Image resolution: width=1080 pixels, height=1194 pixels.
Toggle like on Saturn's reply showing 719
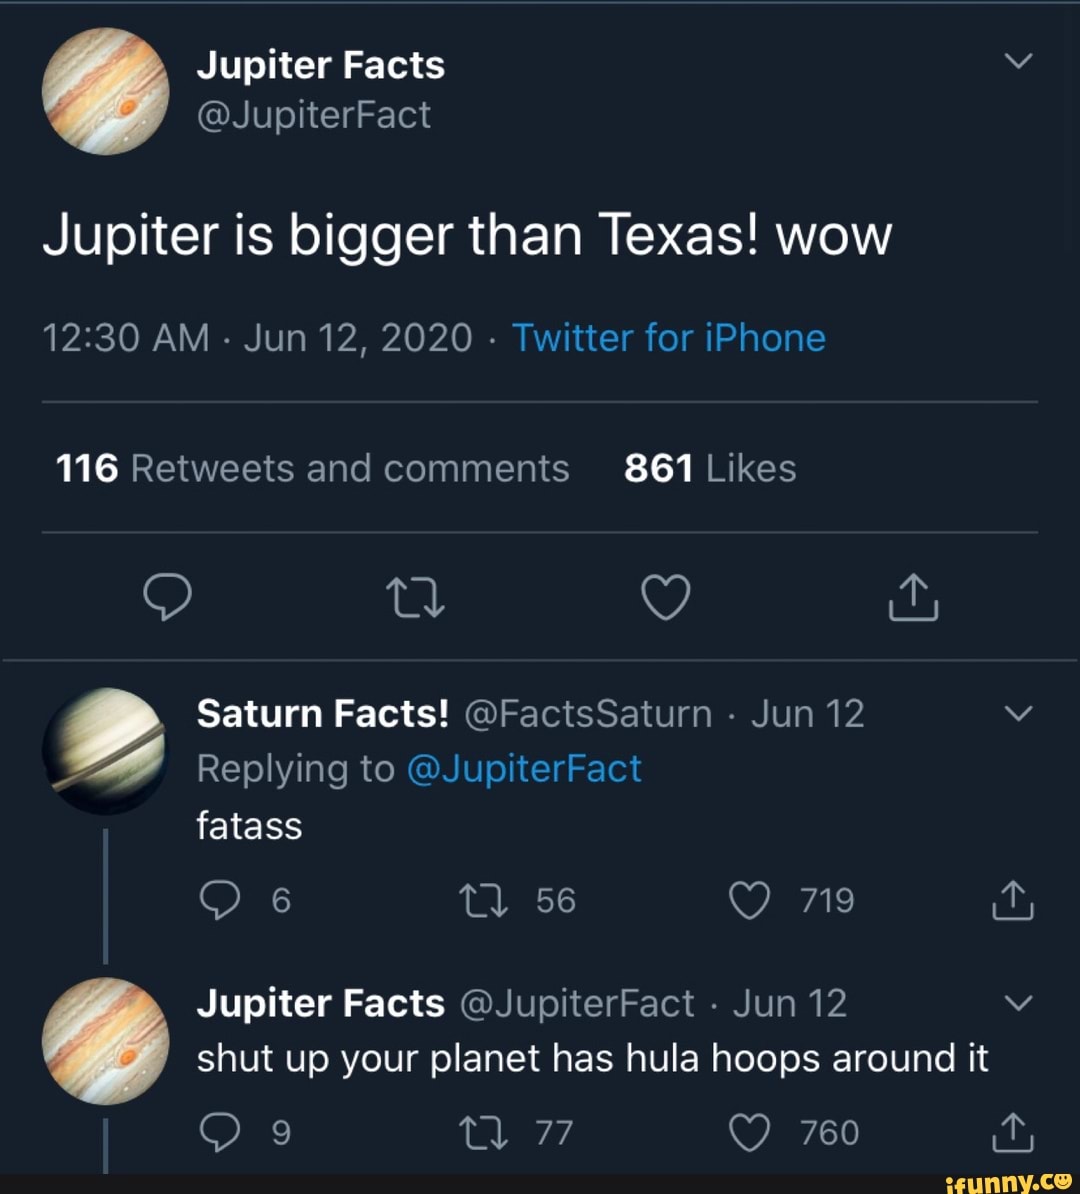coord(750,899)
